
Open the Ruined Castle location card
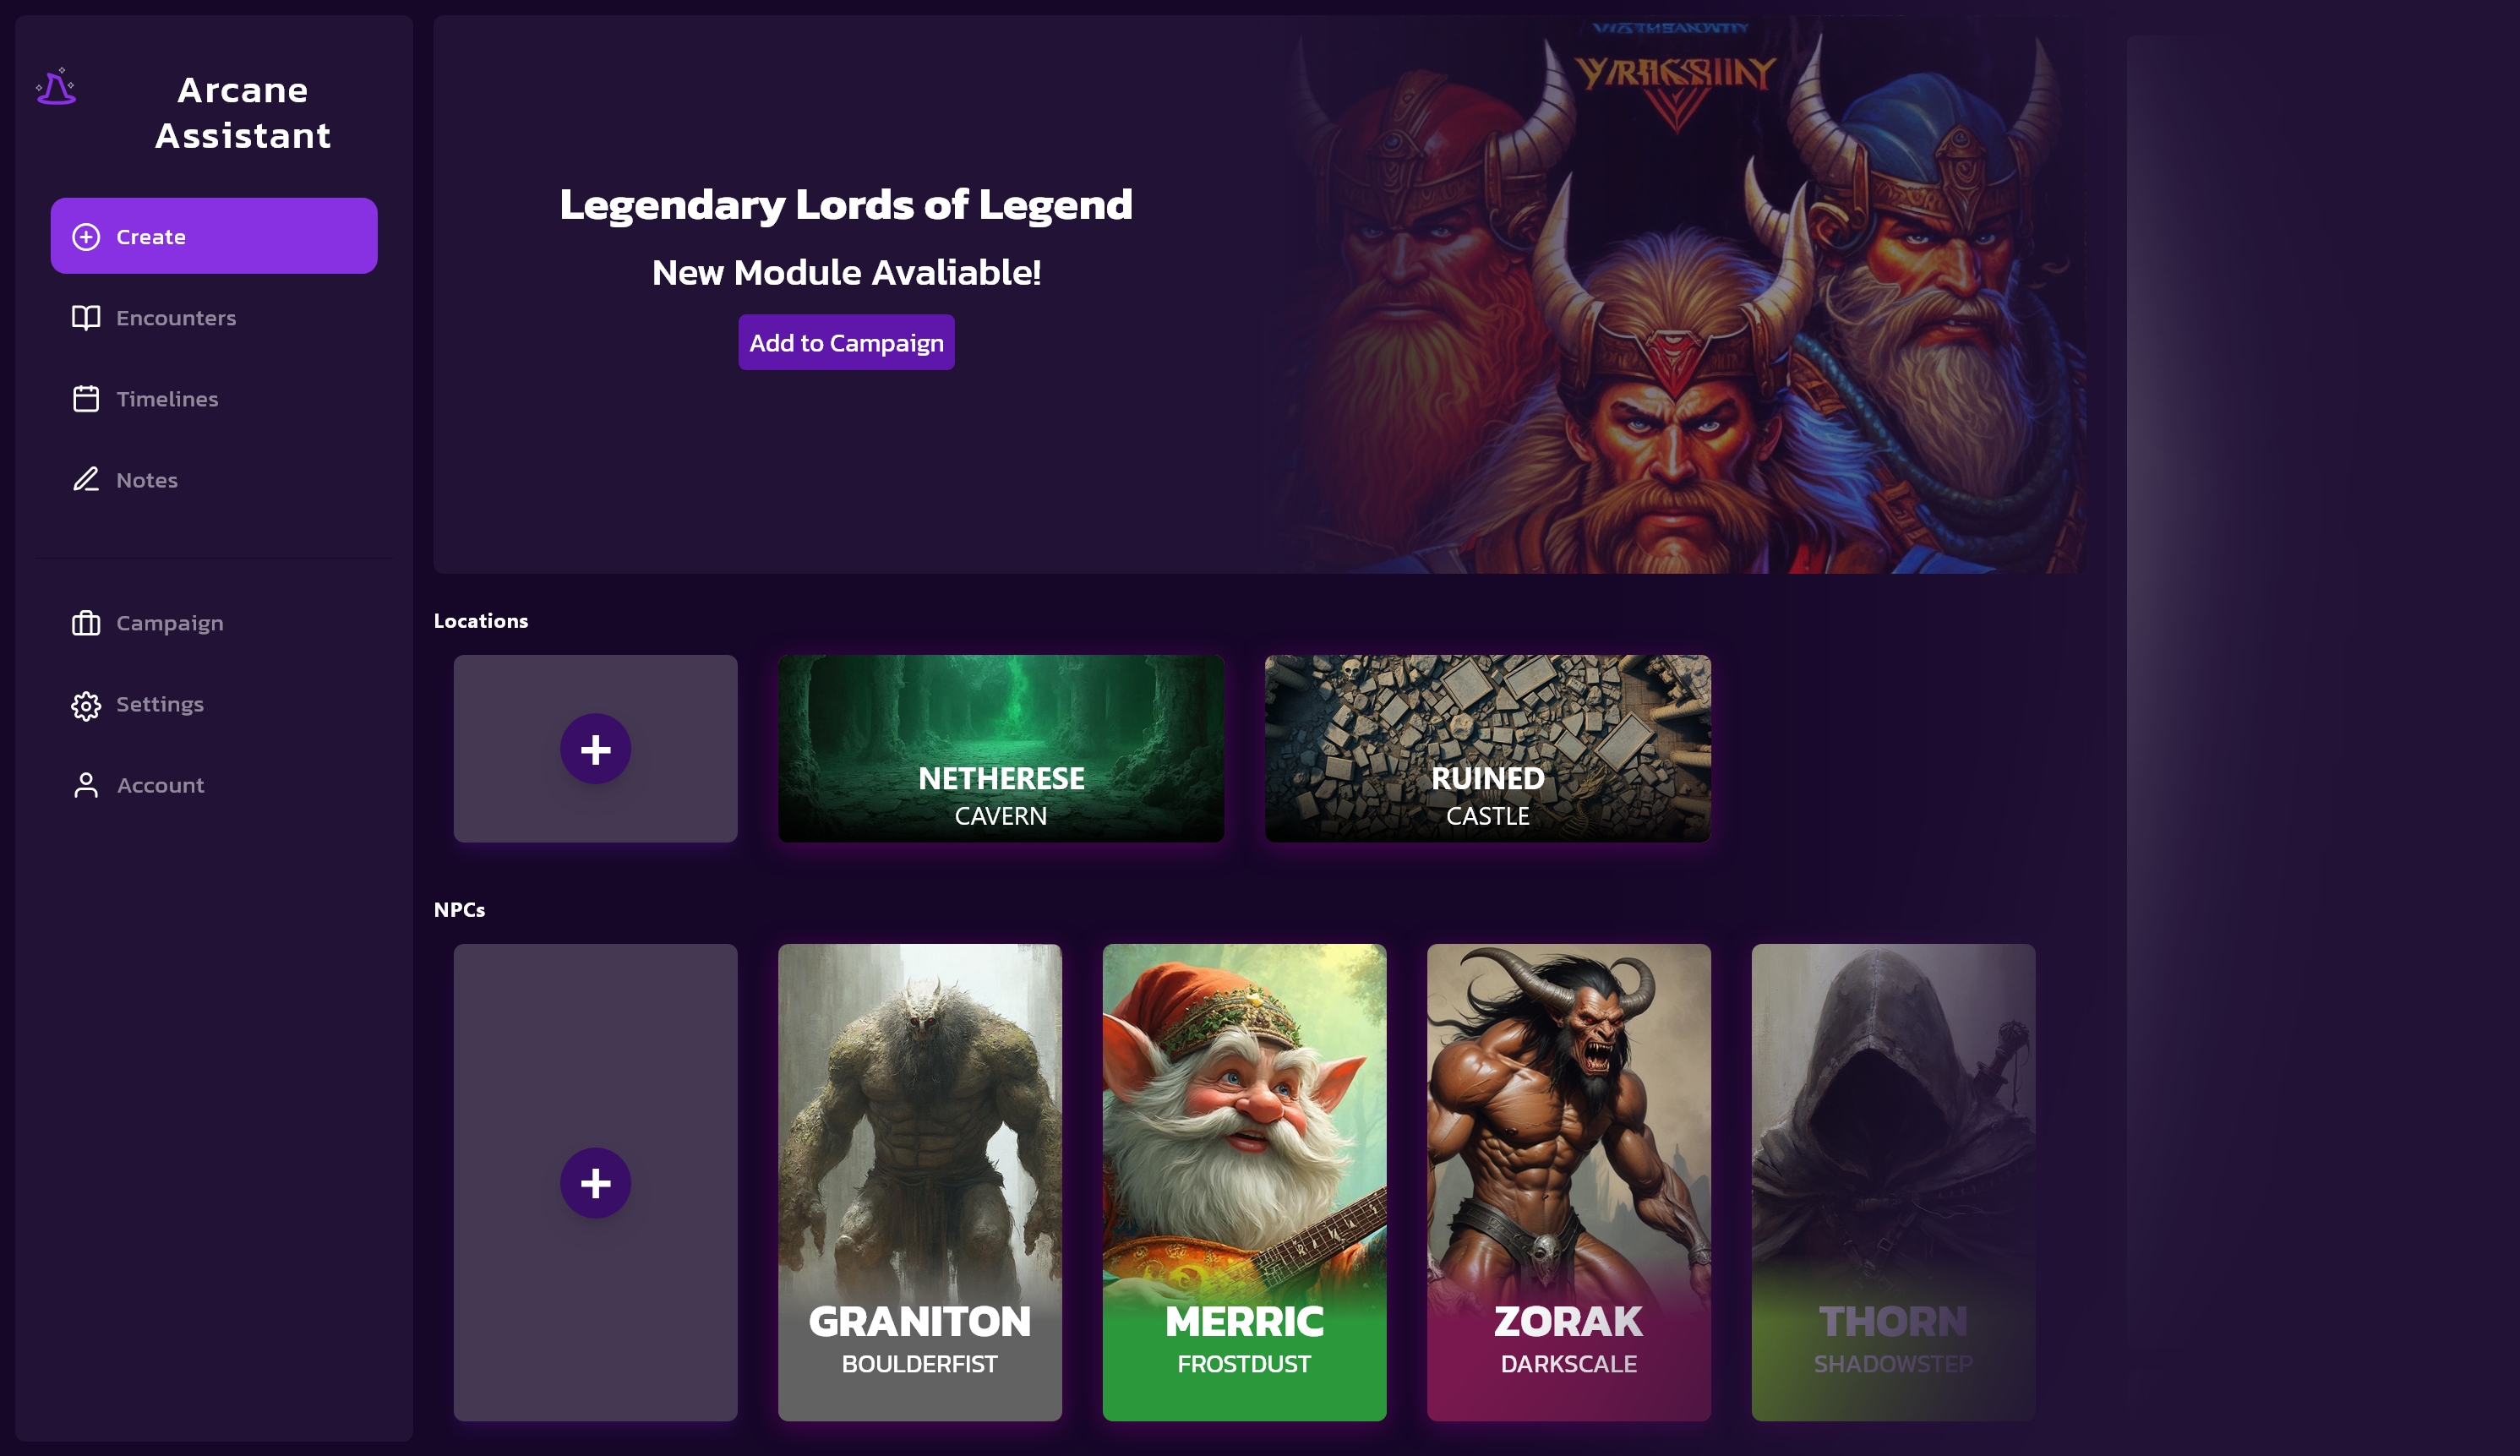[x=1488, y=749]
